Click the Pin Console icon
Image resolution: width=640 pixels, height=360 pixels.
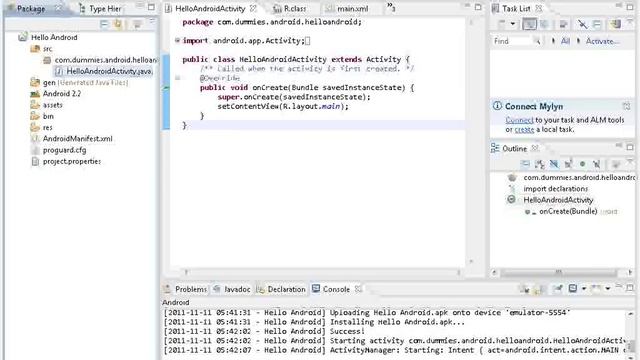558,289
